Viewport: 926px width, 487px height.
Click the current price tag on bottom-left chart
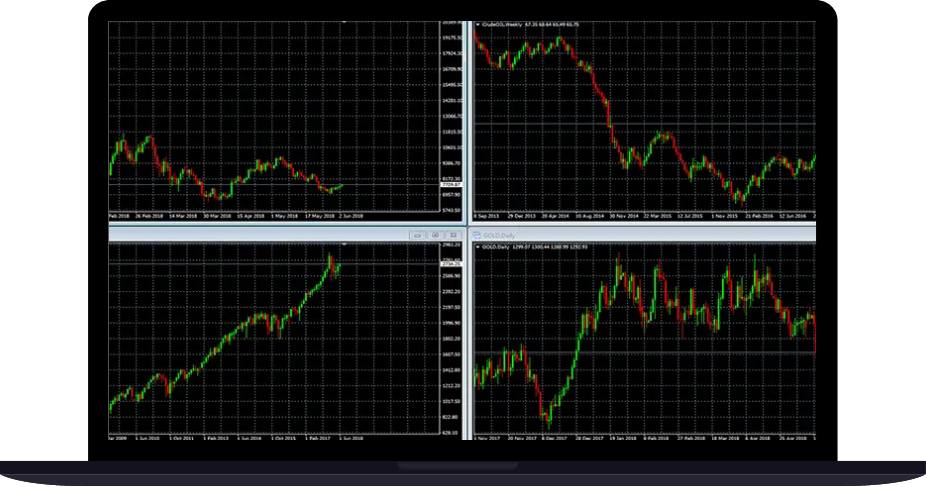449,264
